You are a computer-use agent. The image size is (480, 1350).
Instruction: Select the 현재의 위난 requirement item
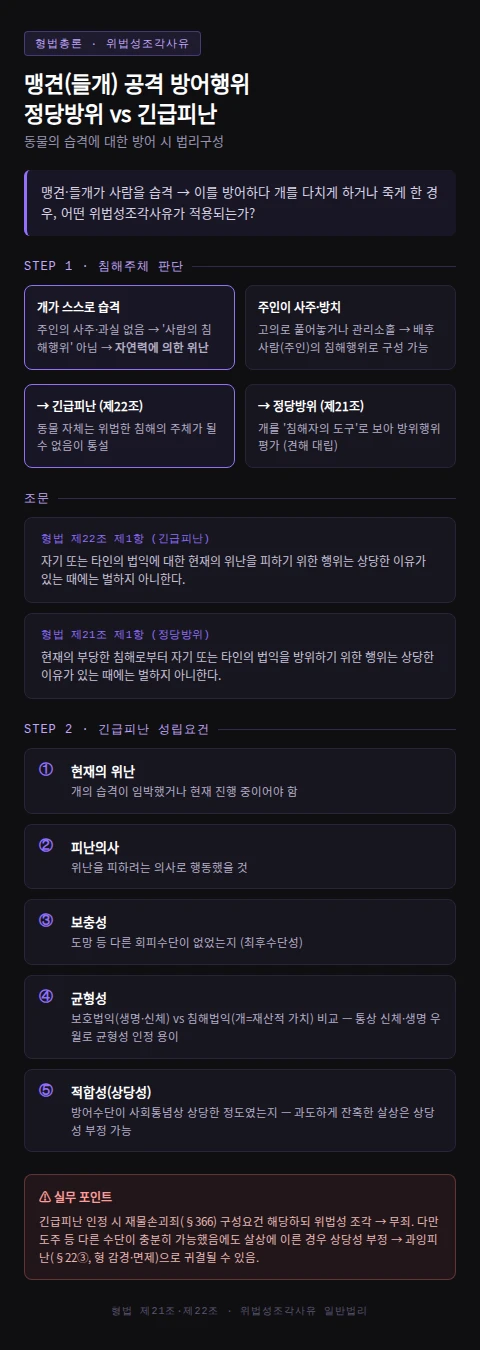[240, 780]
